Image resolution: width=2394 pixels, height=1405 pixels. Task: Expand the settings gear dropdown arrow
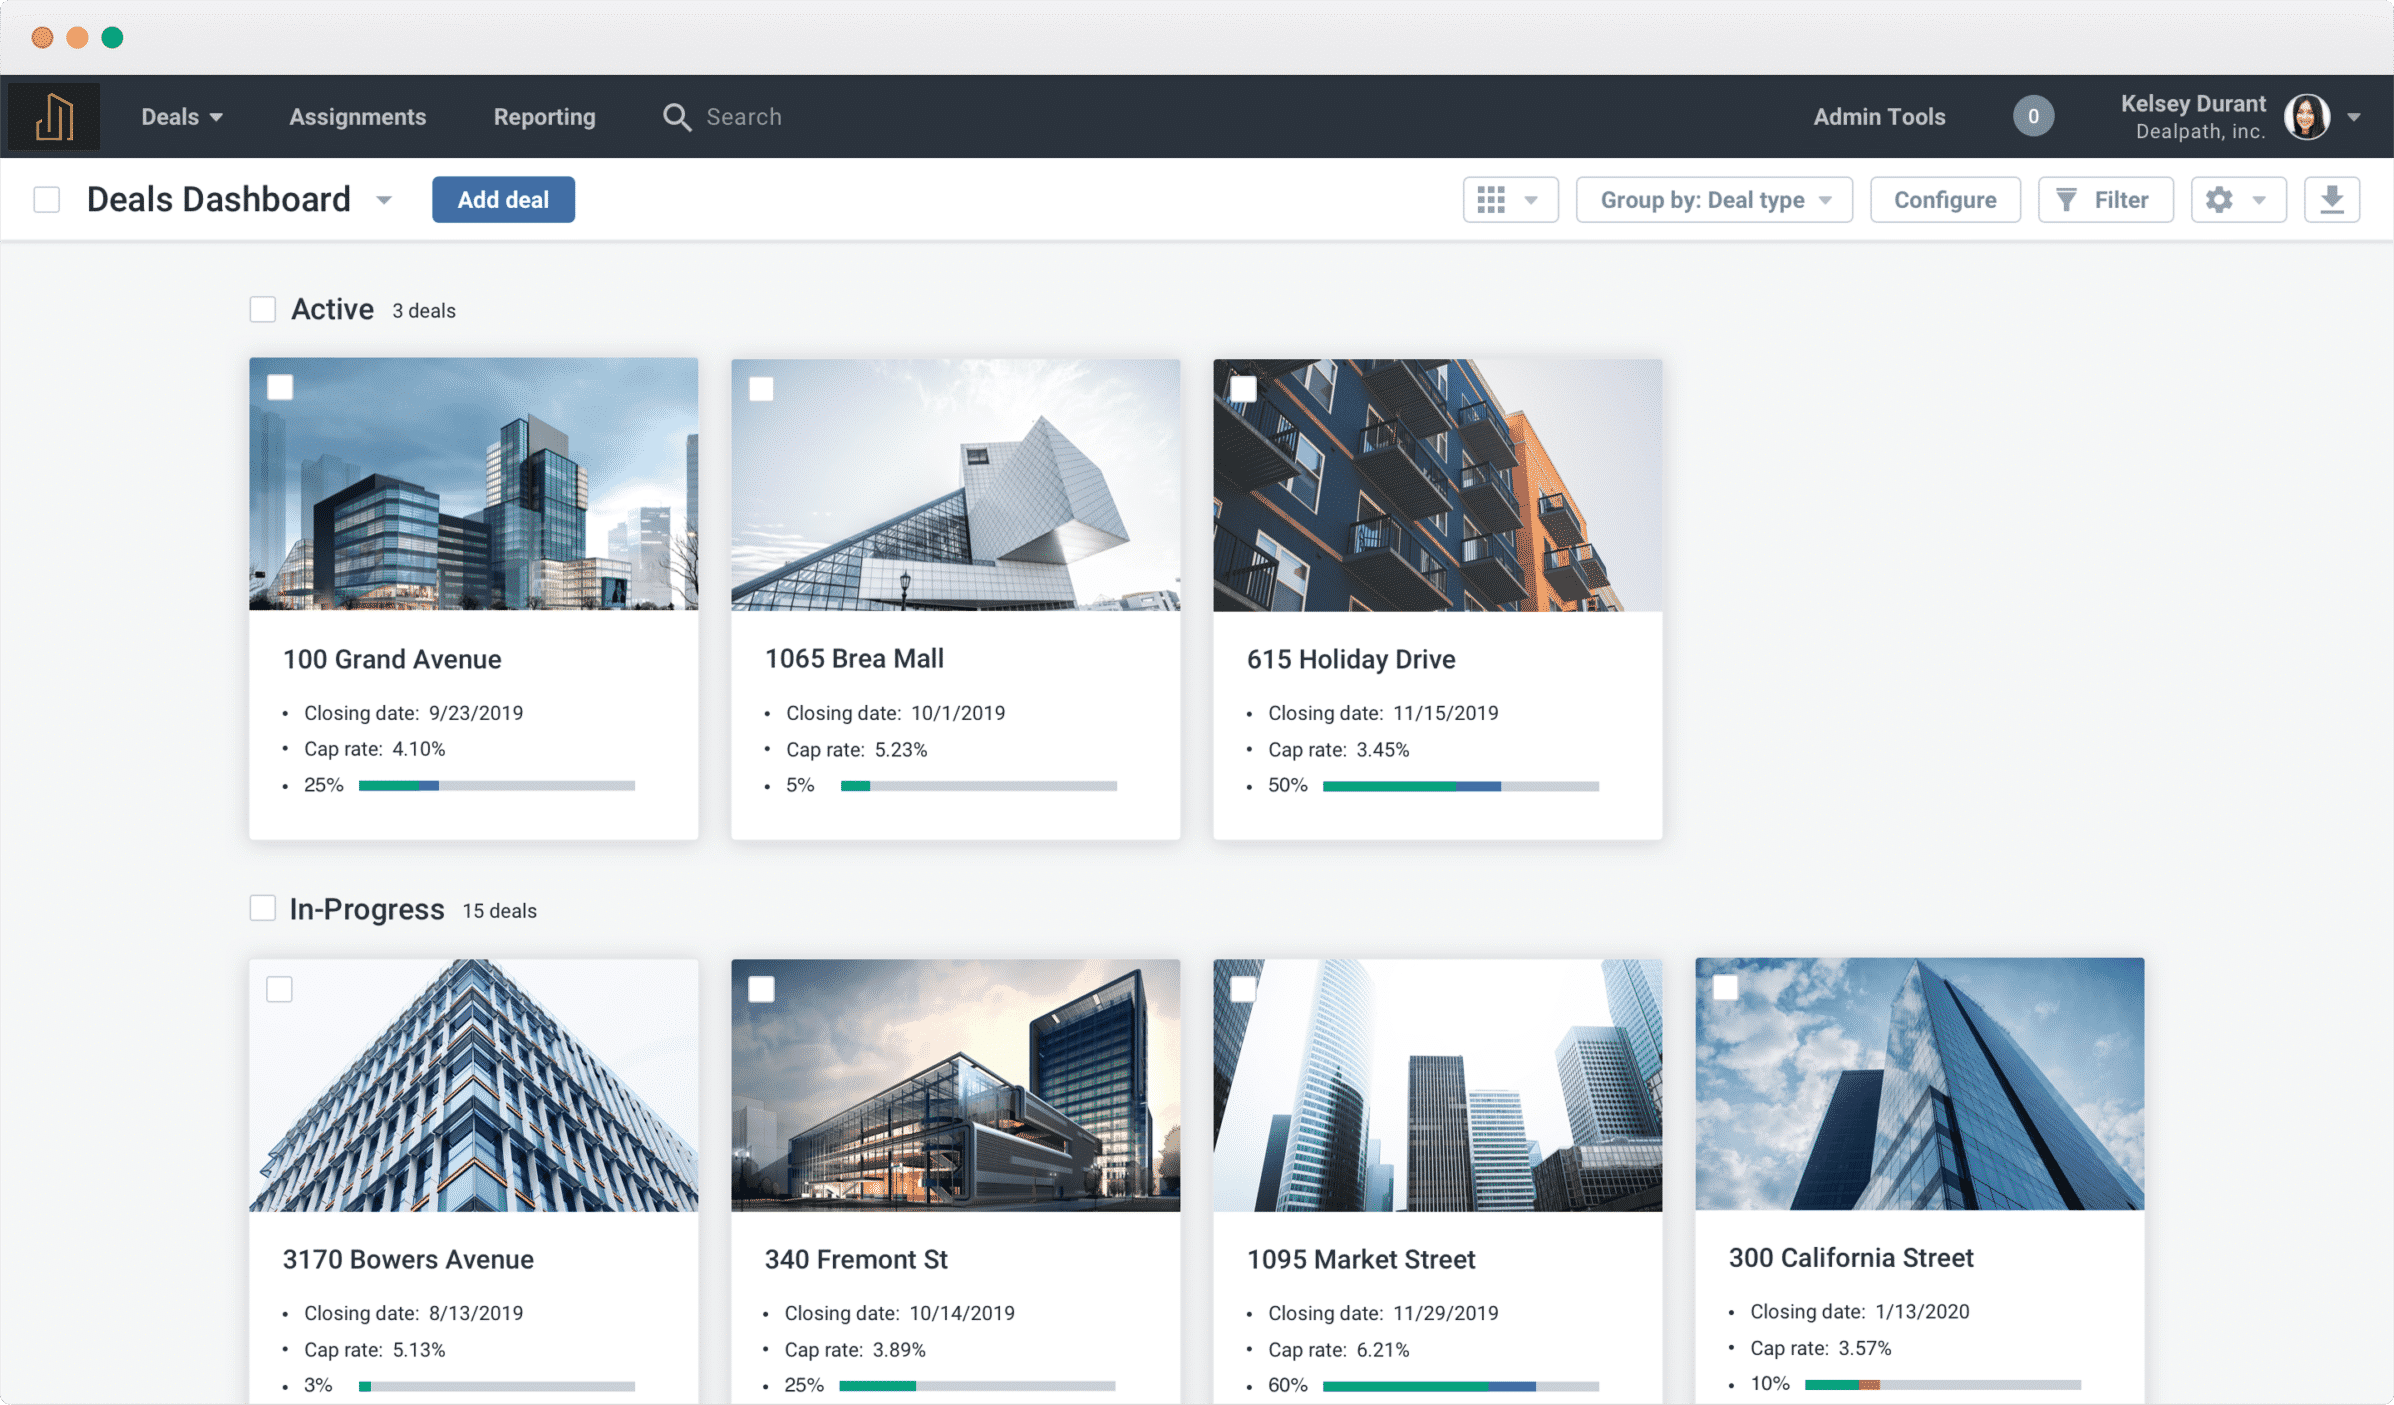2259,200
